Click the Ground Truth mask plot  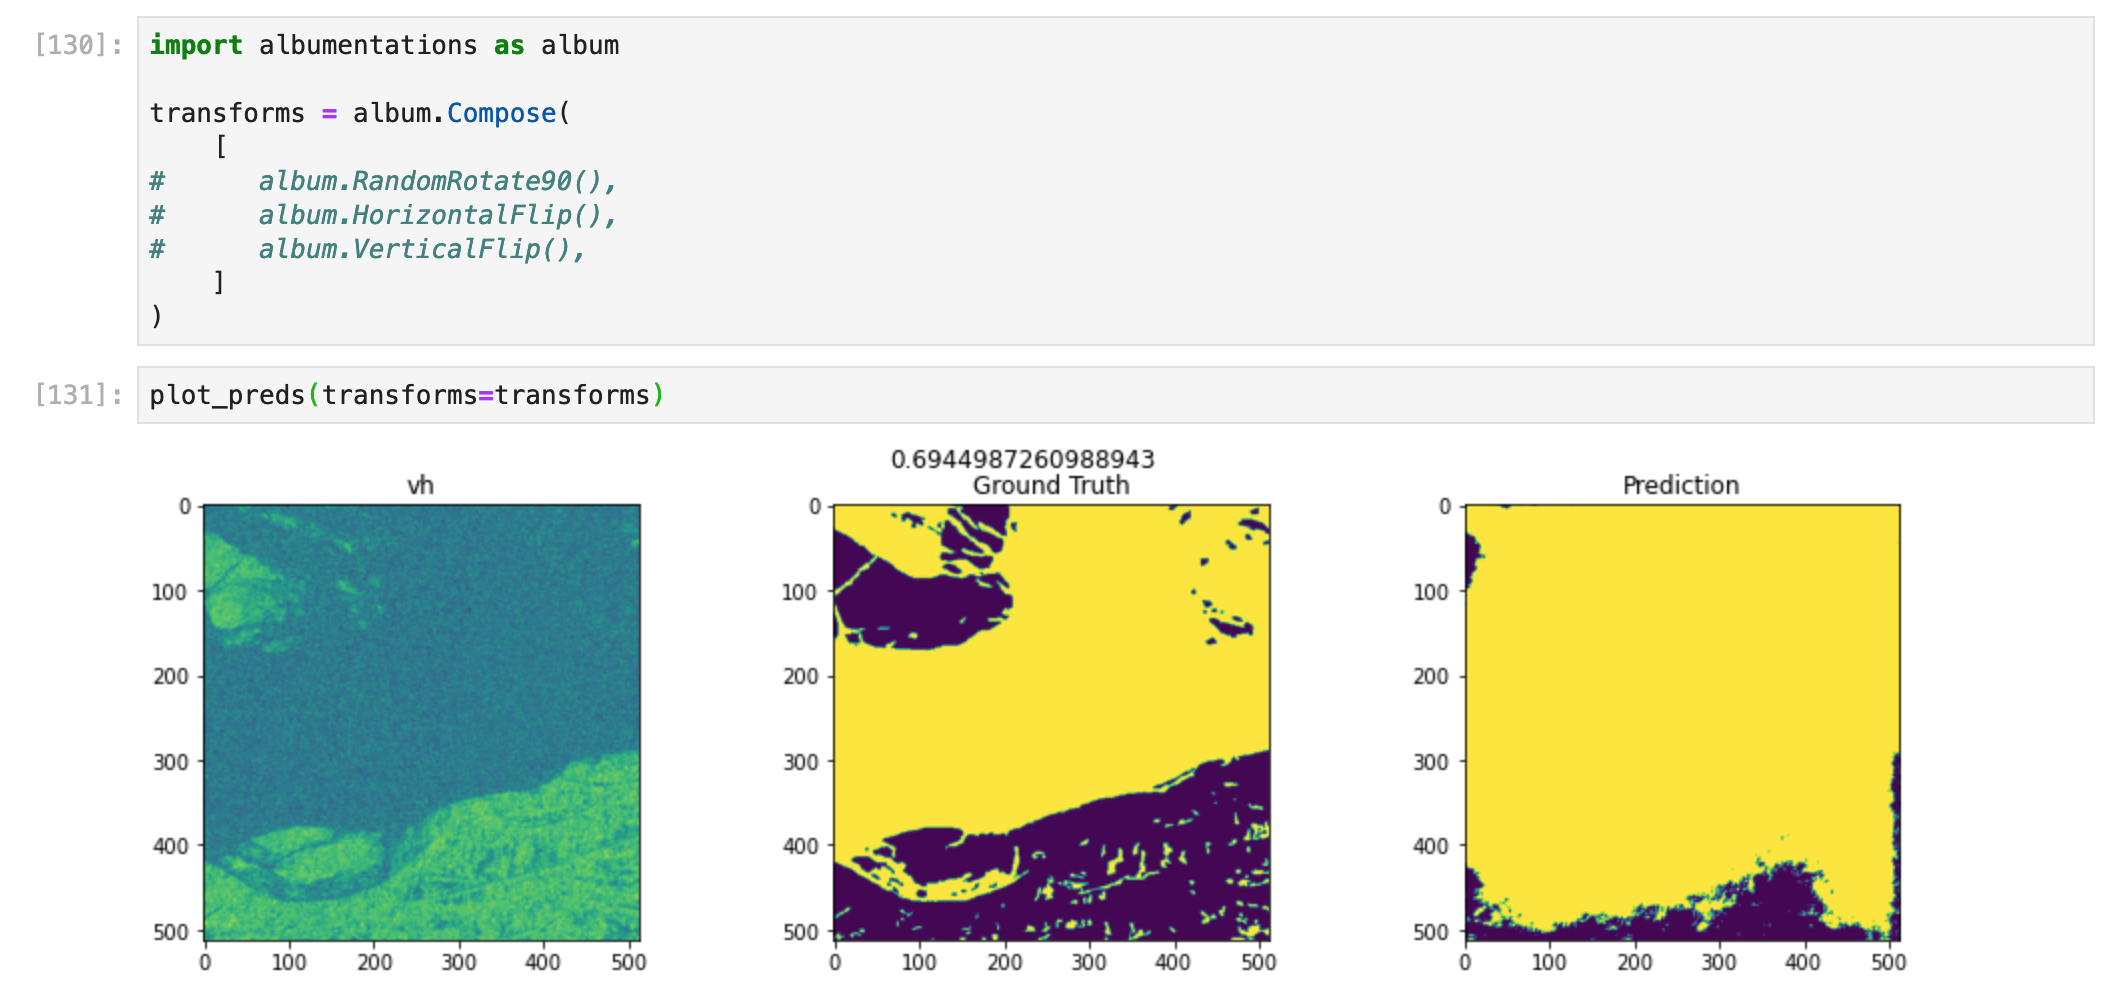(x=1052, y=722)
